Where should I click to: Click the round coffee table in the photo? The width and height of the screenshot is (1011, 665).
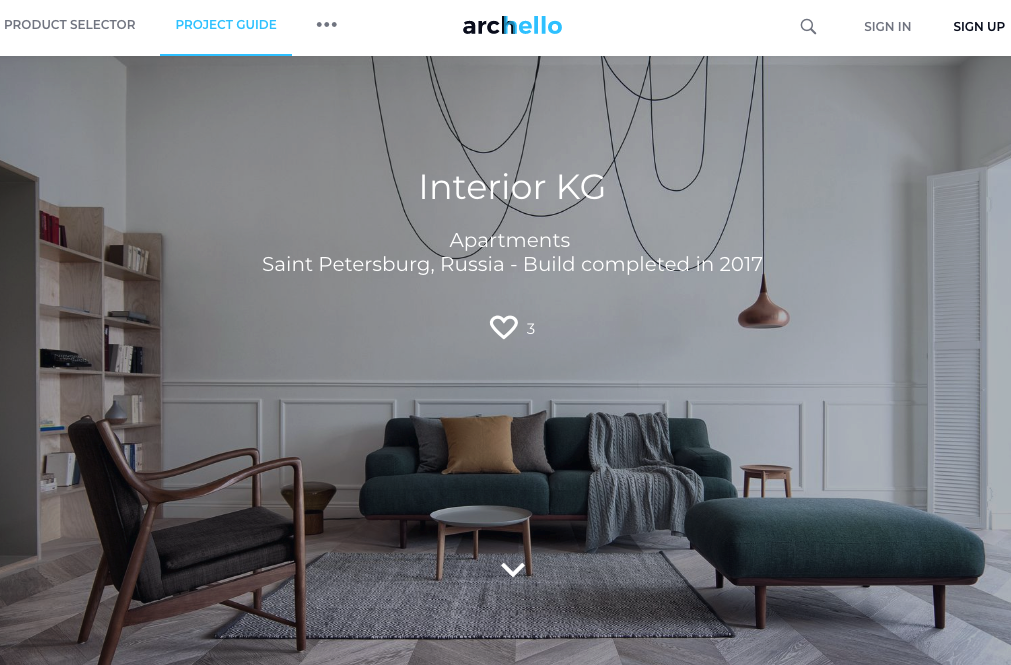point(481,535)
